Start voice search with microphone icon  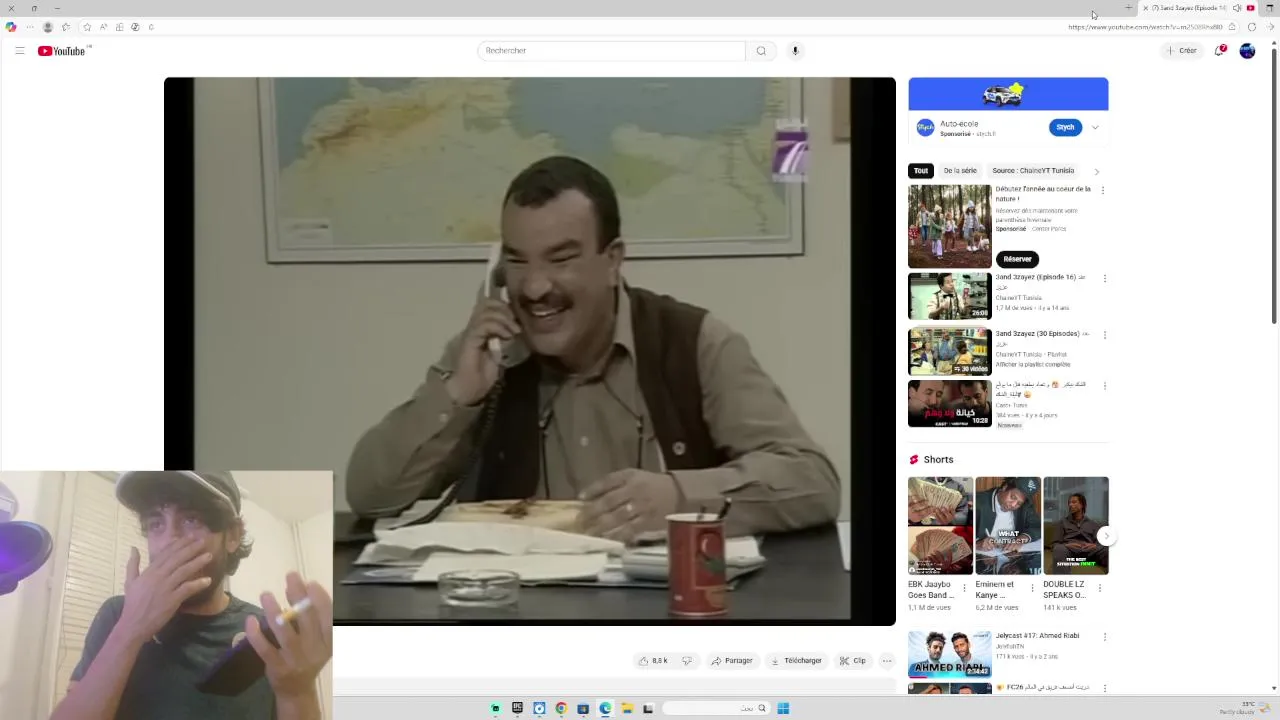[795, 51]
